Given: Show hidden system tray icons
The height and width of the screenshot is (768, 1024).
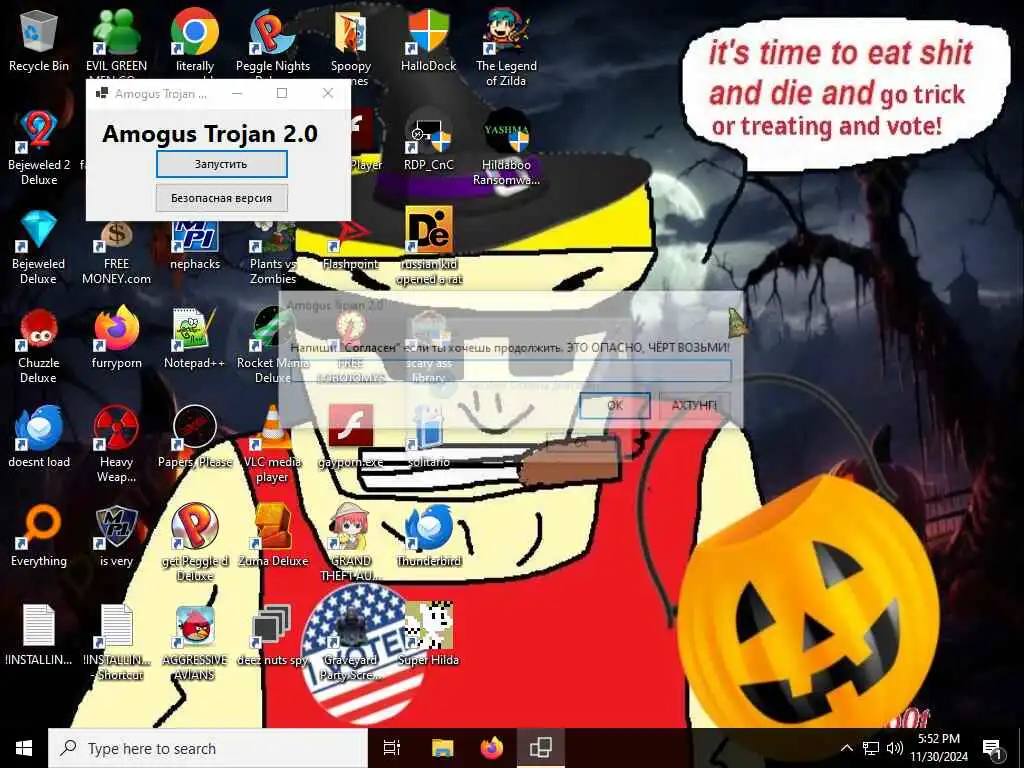Looking at the screenshot, I should (x=846, y=748).
